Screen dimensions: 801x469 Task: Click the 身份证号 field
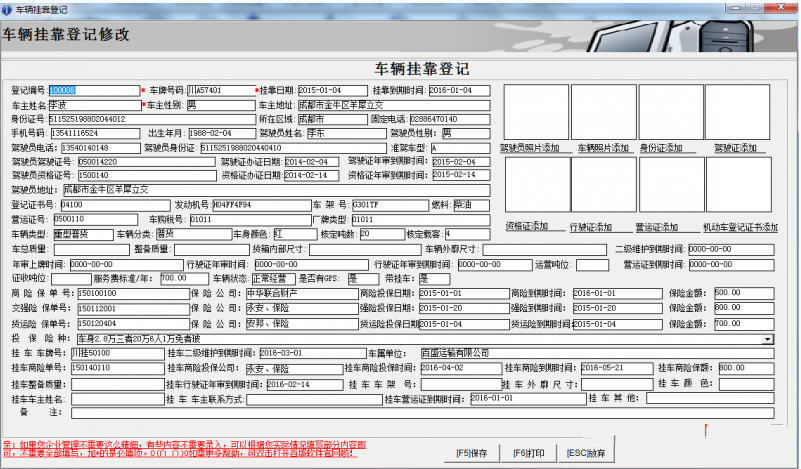(x=152, y=120)
